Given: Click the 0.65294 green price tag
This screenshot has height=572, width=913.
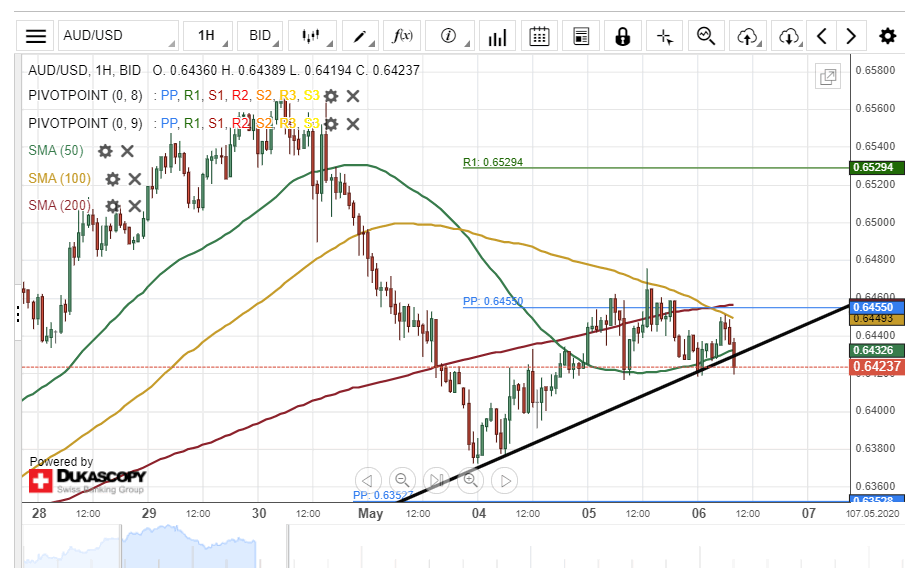Looking at the screenshot, I should pyautogui.click(x=876, y=168).
